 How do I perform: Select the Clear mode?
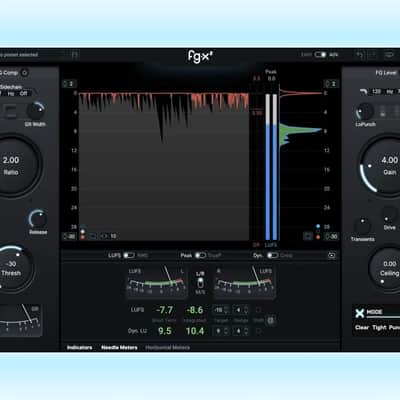tap(362, 327)
